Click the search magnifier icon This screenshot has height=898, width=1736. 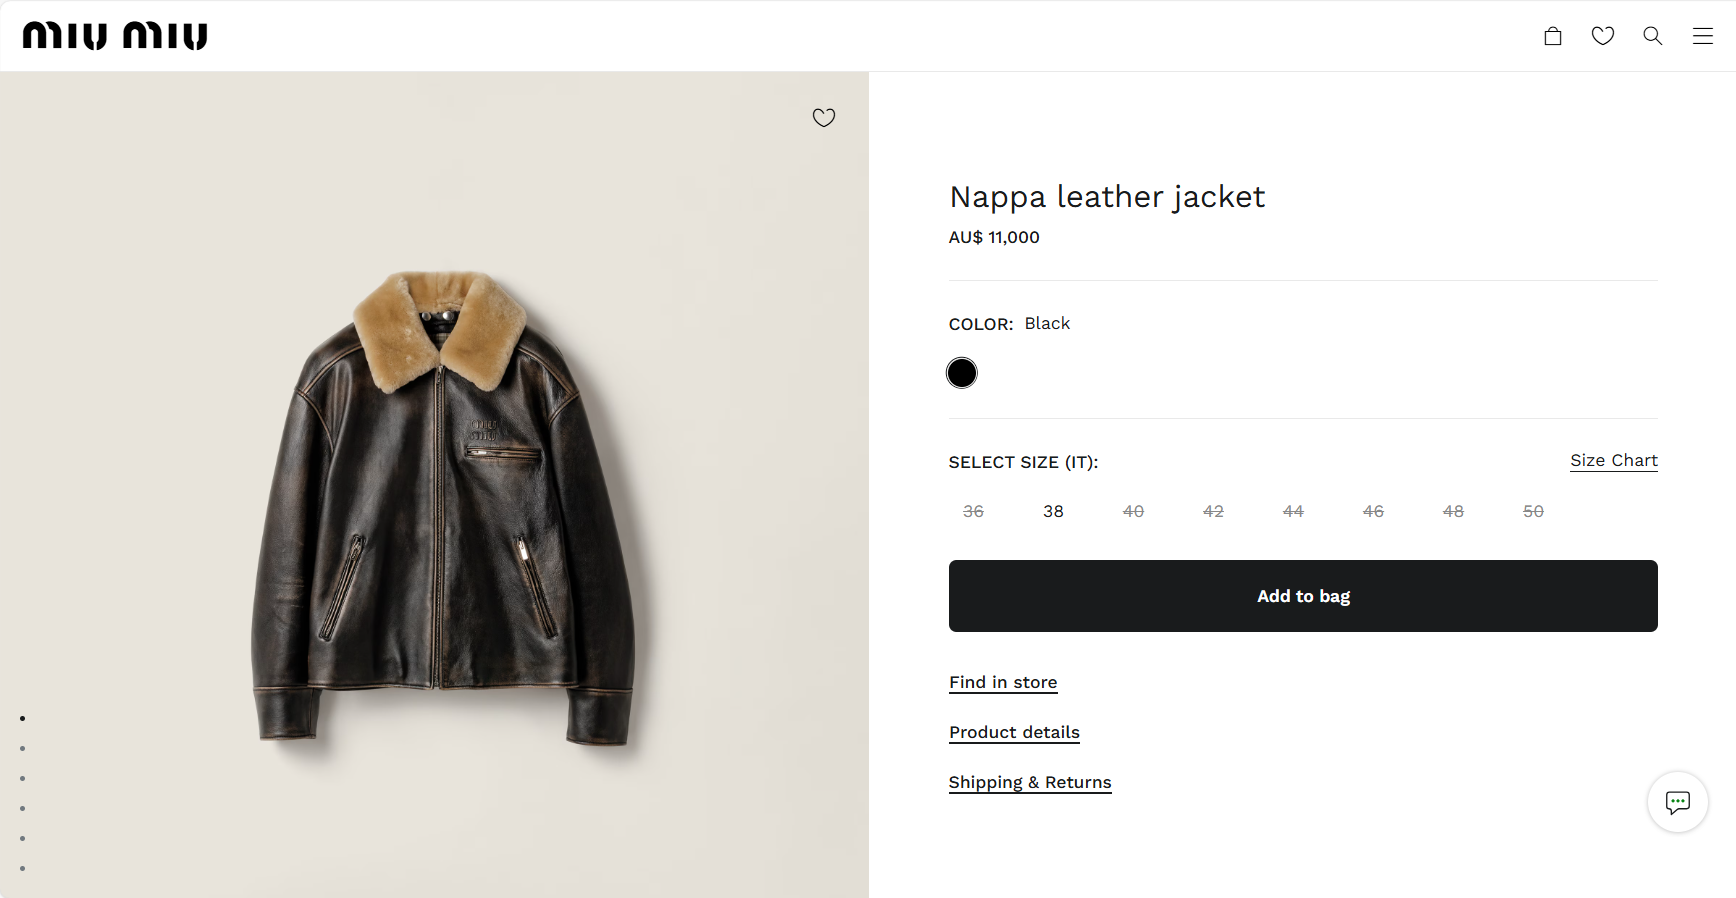coord(1652,36)
